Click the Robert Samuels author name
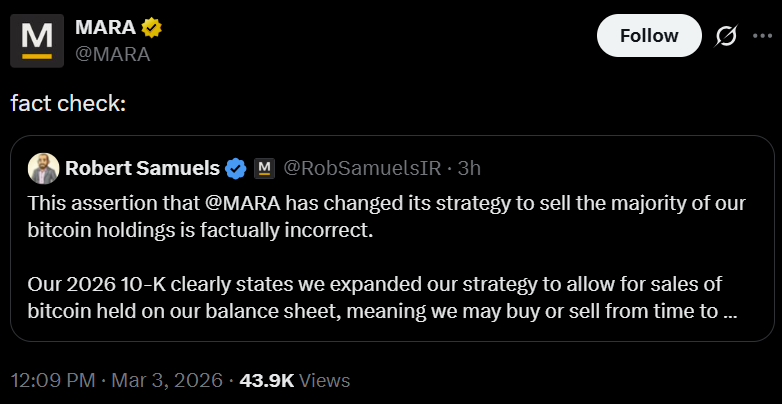The height and width of the screenshot is (404, 782). coord(142,168)
